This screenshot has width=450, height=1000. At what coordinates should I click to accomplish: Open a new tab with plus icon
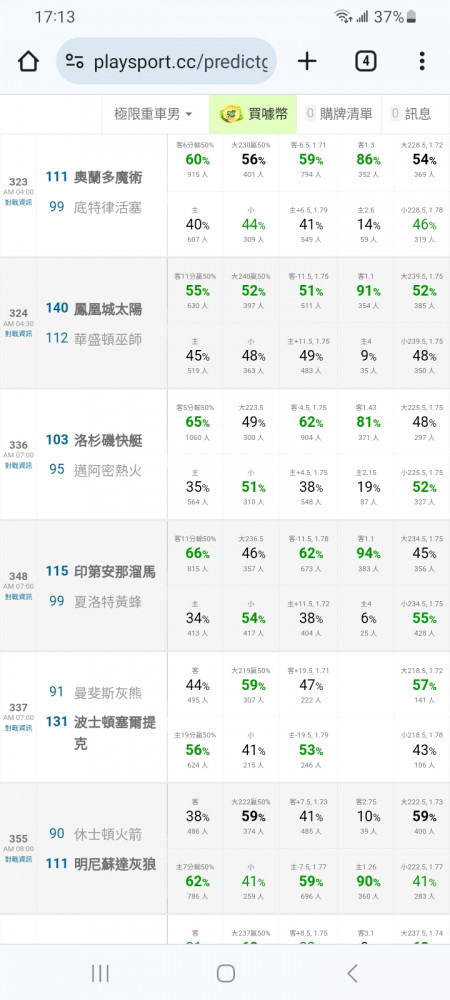pos(307,61)
